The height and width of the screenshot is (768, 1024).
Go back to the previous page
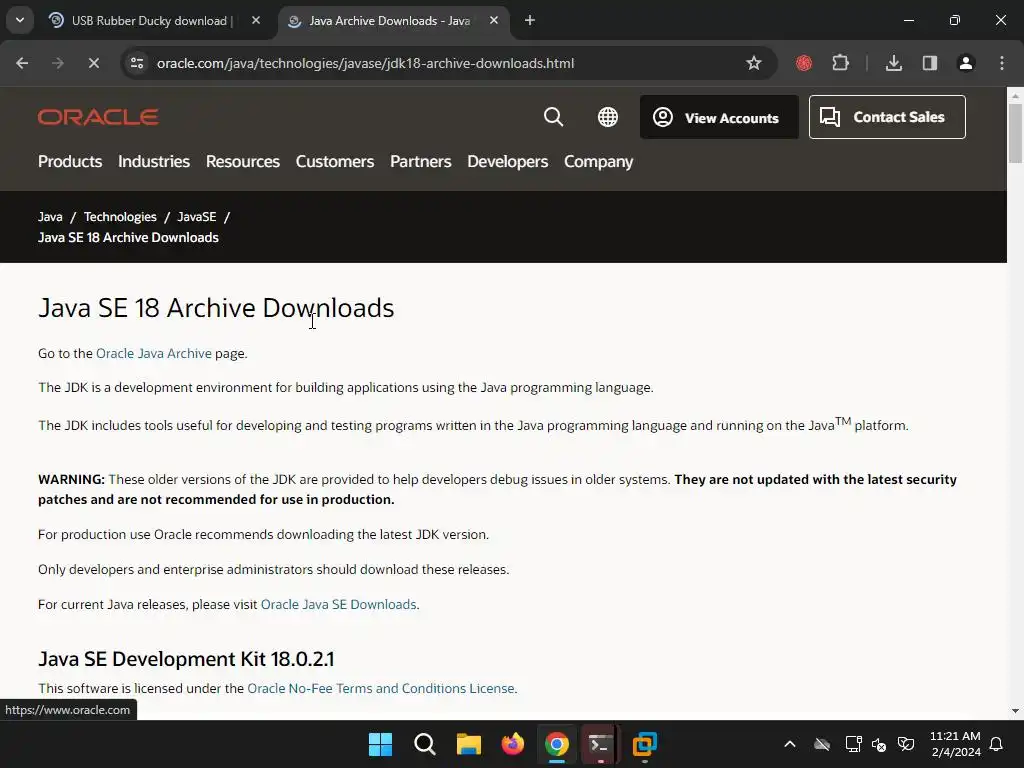pyautogui.click(x=22, y=63)
